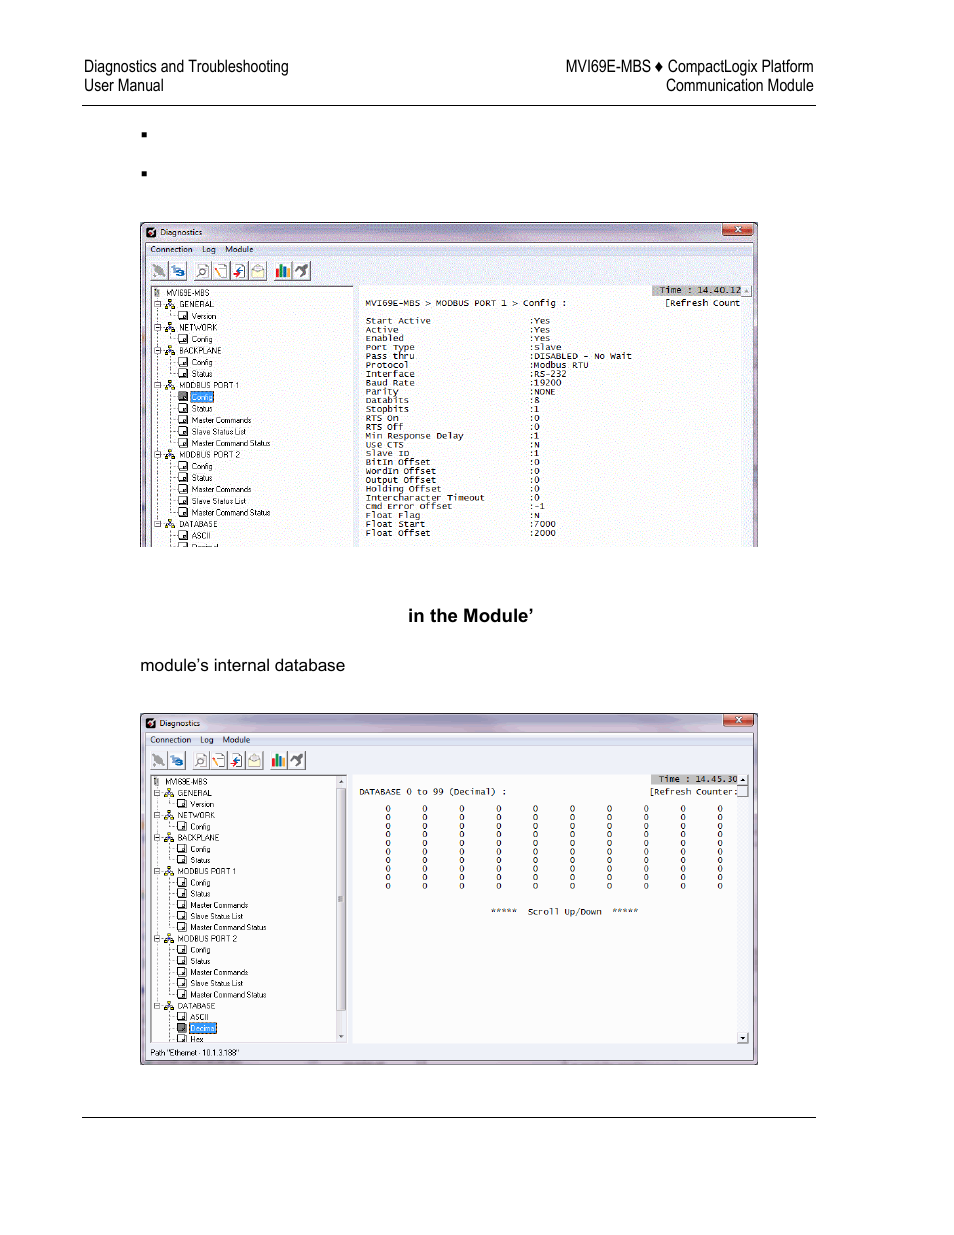
Task: Click the bird icon in the port config window toolbar
Action: 301,271
